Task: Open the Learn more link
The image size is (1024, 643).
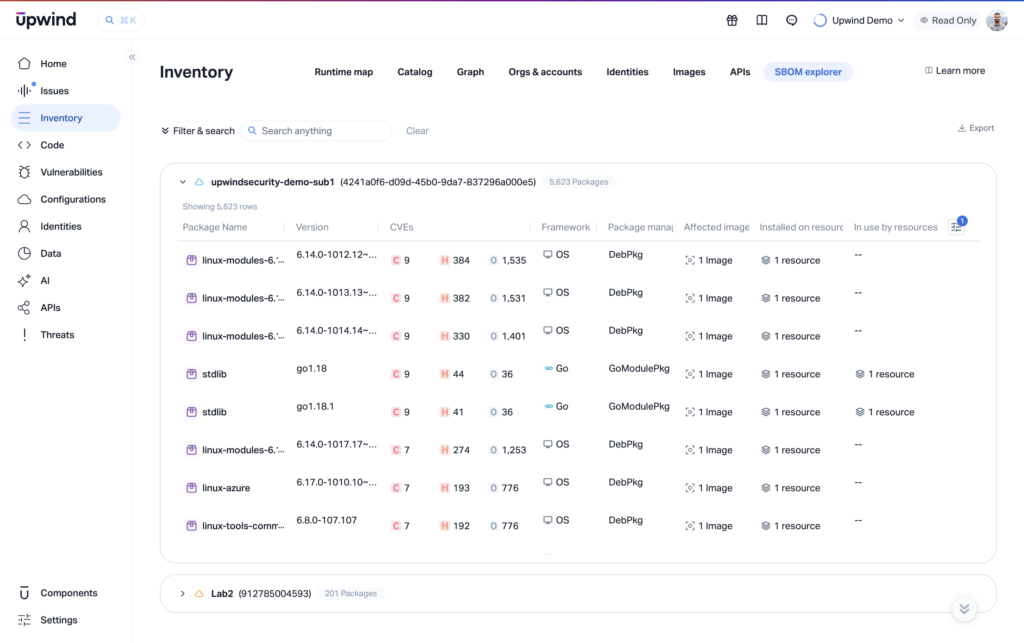Action: pos(955,71)
